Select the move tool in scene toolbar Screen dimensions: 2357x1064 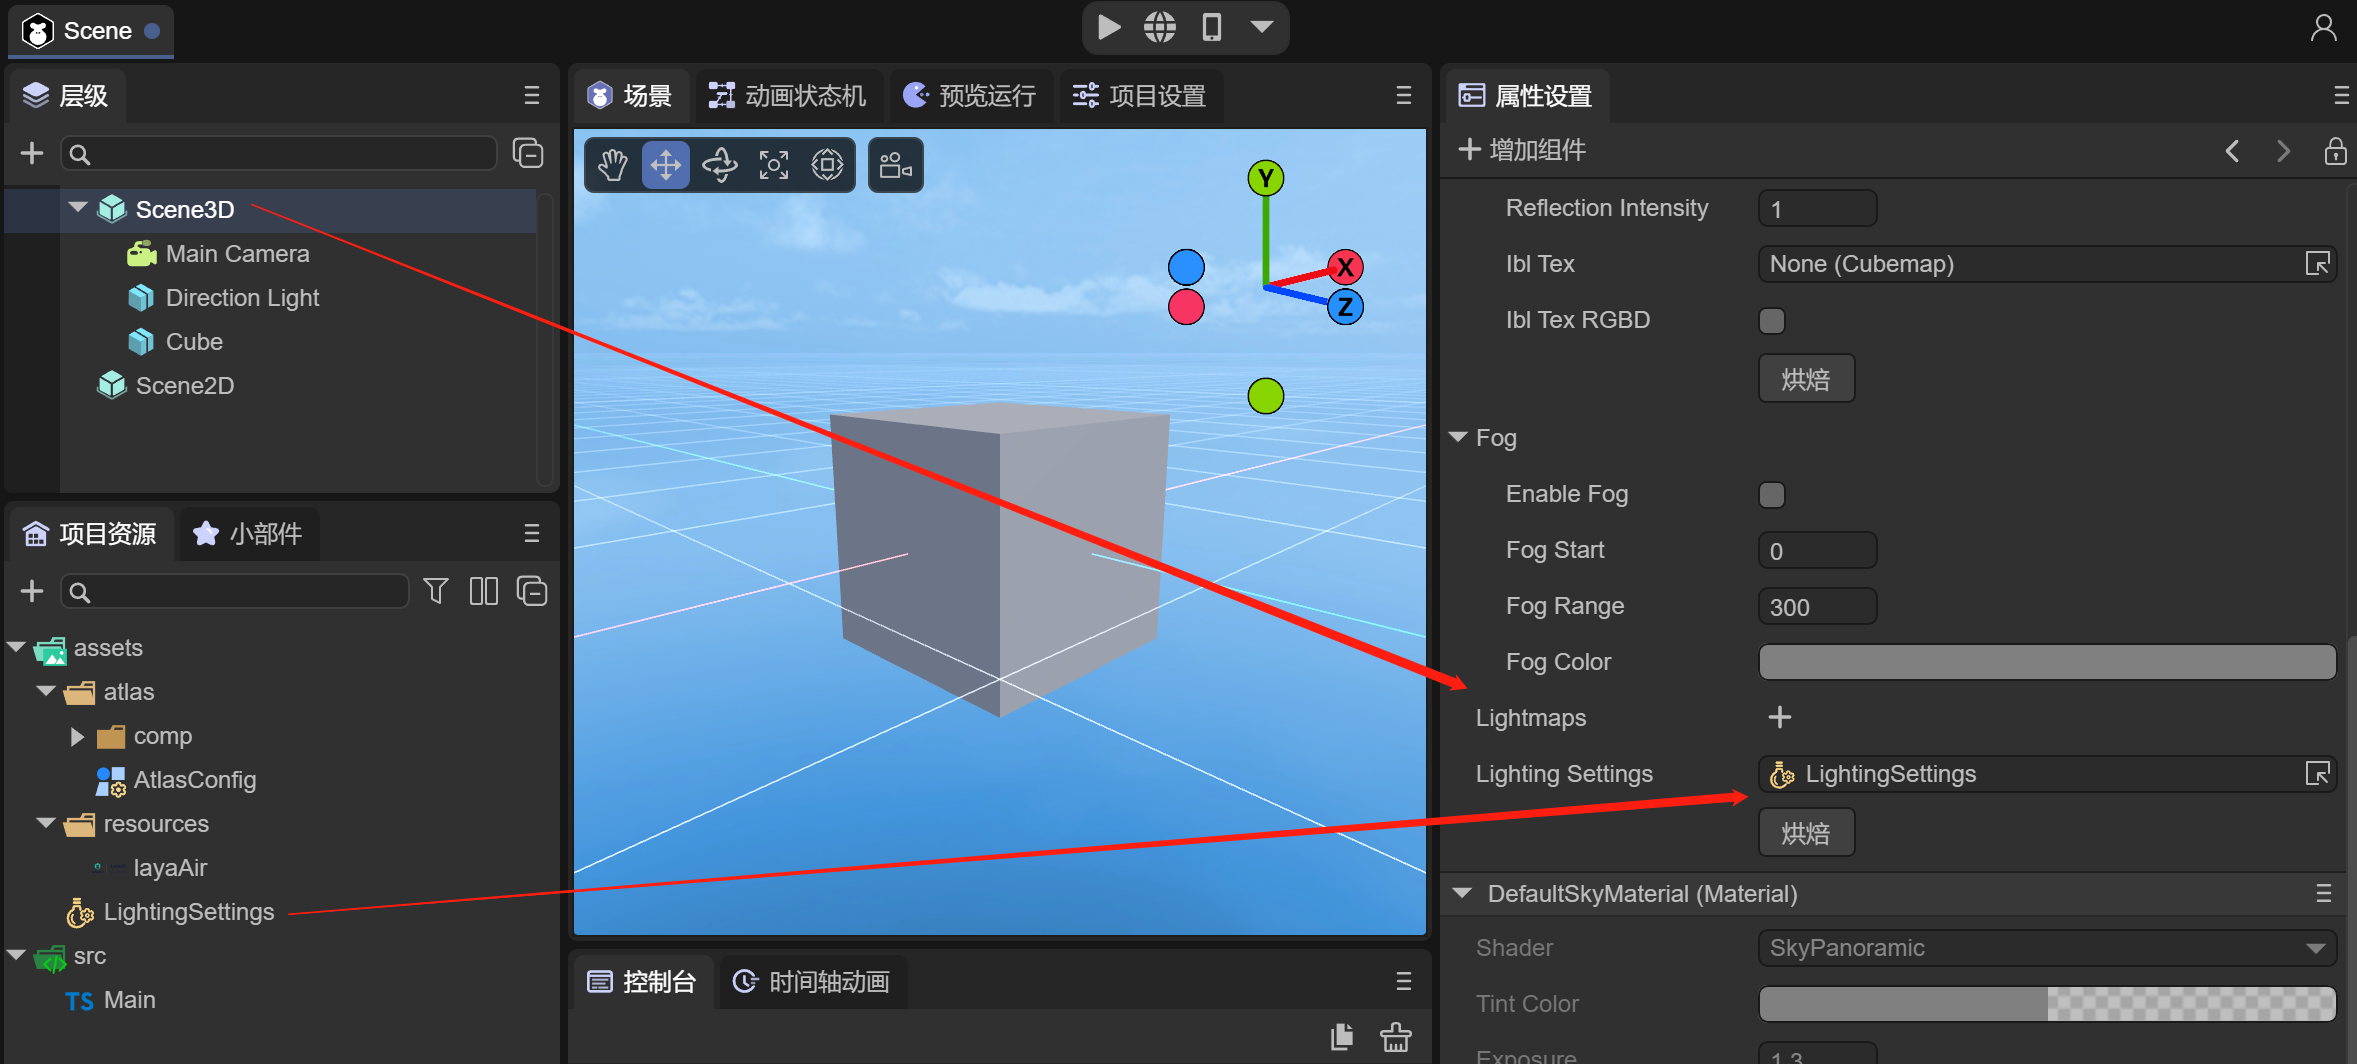click(x=666, y=165)
